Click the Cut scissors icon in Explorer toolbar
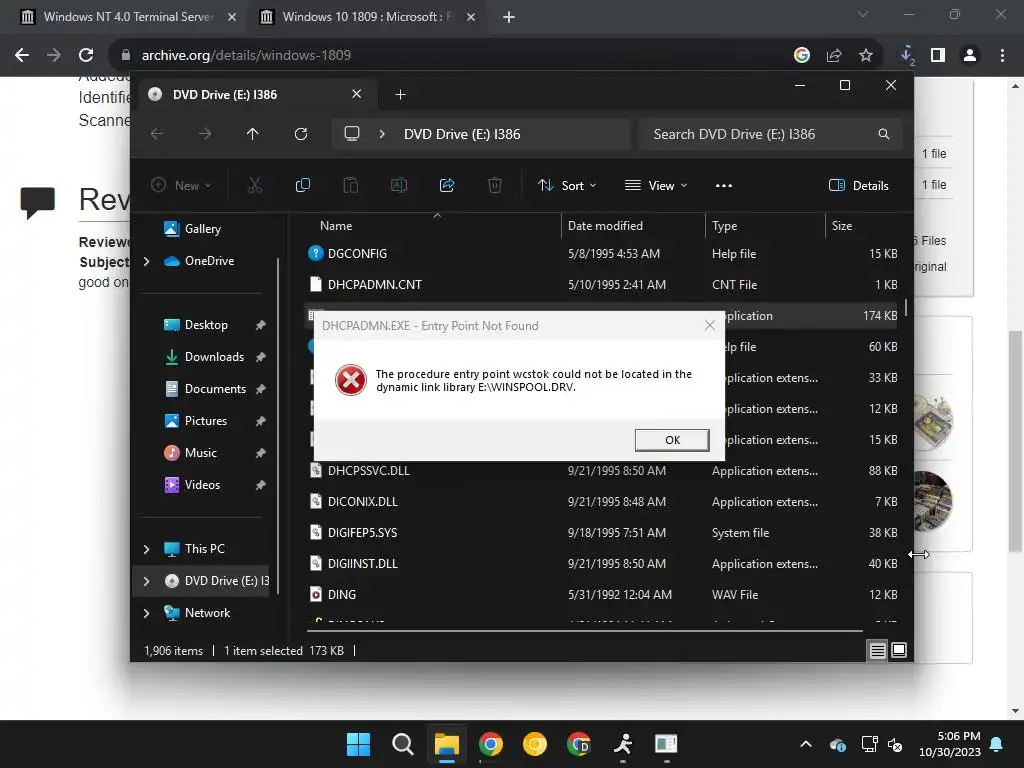This screenshot has height=768, width=1024. [255, 185]
